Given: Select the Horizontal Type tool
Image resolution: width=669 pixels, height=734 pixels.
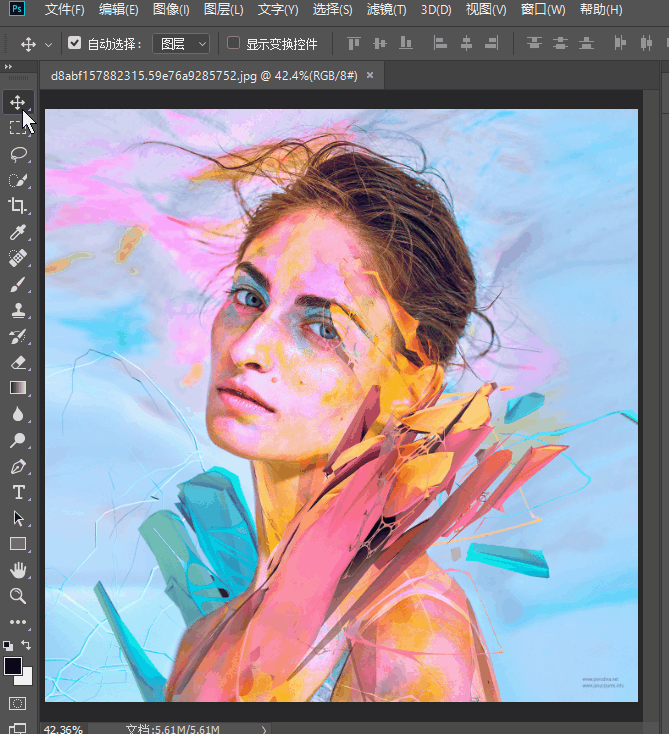Looking at the screenshot, I should (18, 492).
